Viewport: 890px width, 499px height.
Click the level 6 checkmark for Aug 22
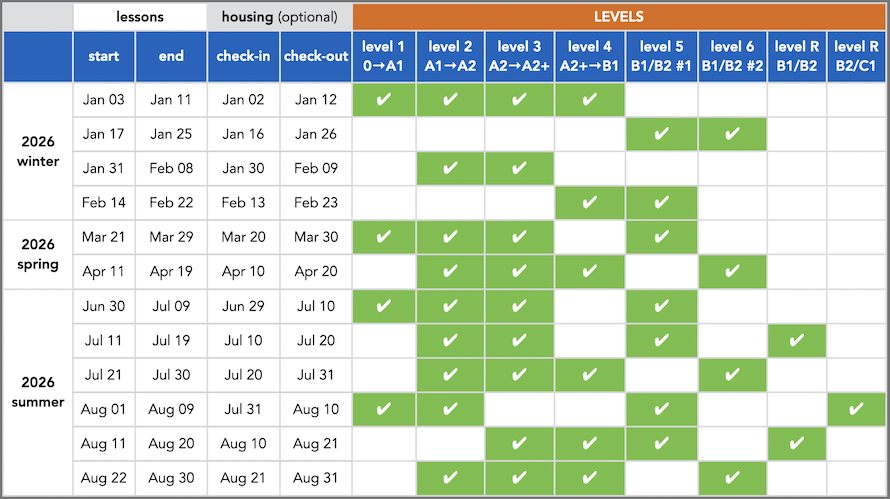[733, 477]
